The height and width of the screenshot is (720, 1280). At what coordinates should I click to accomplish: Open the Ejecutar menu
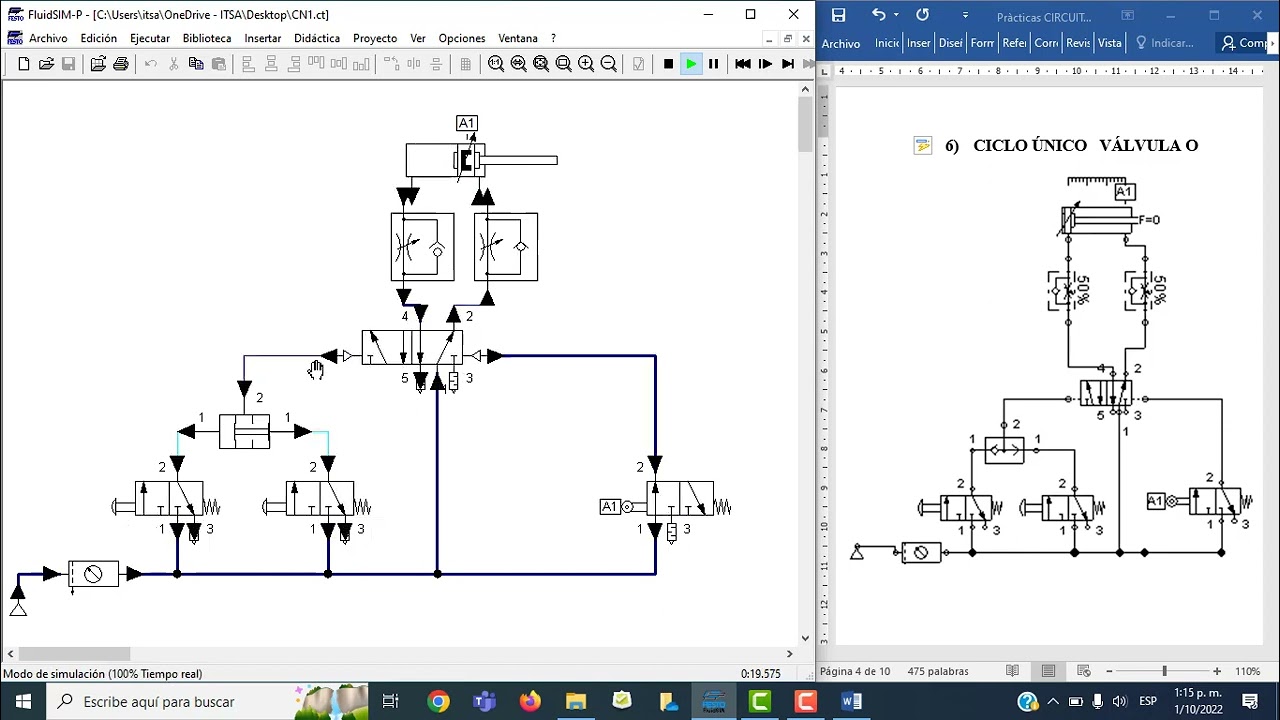pyautogui.click(x=150, y=38)
